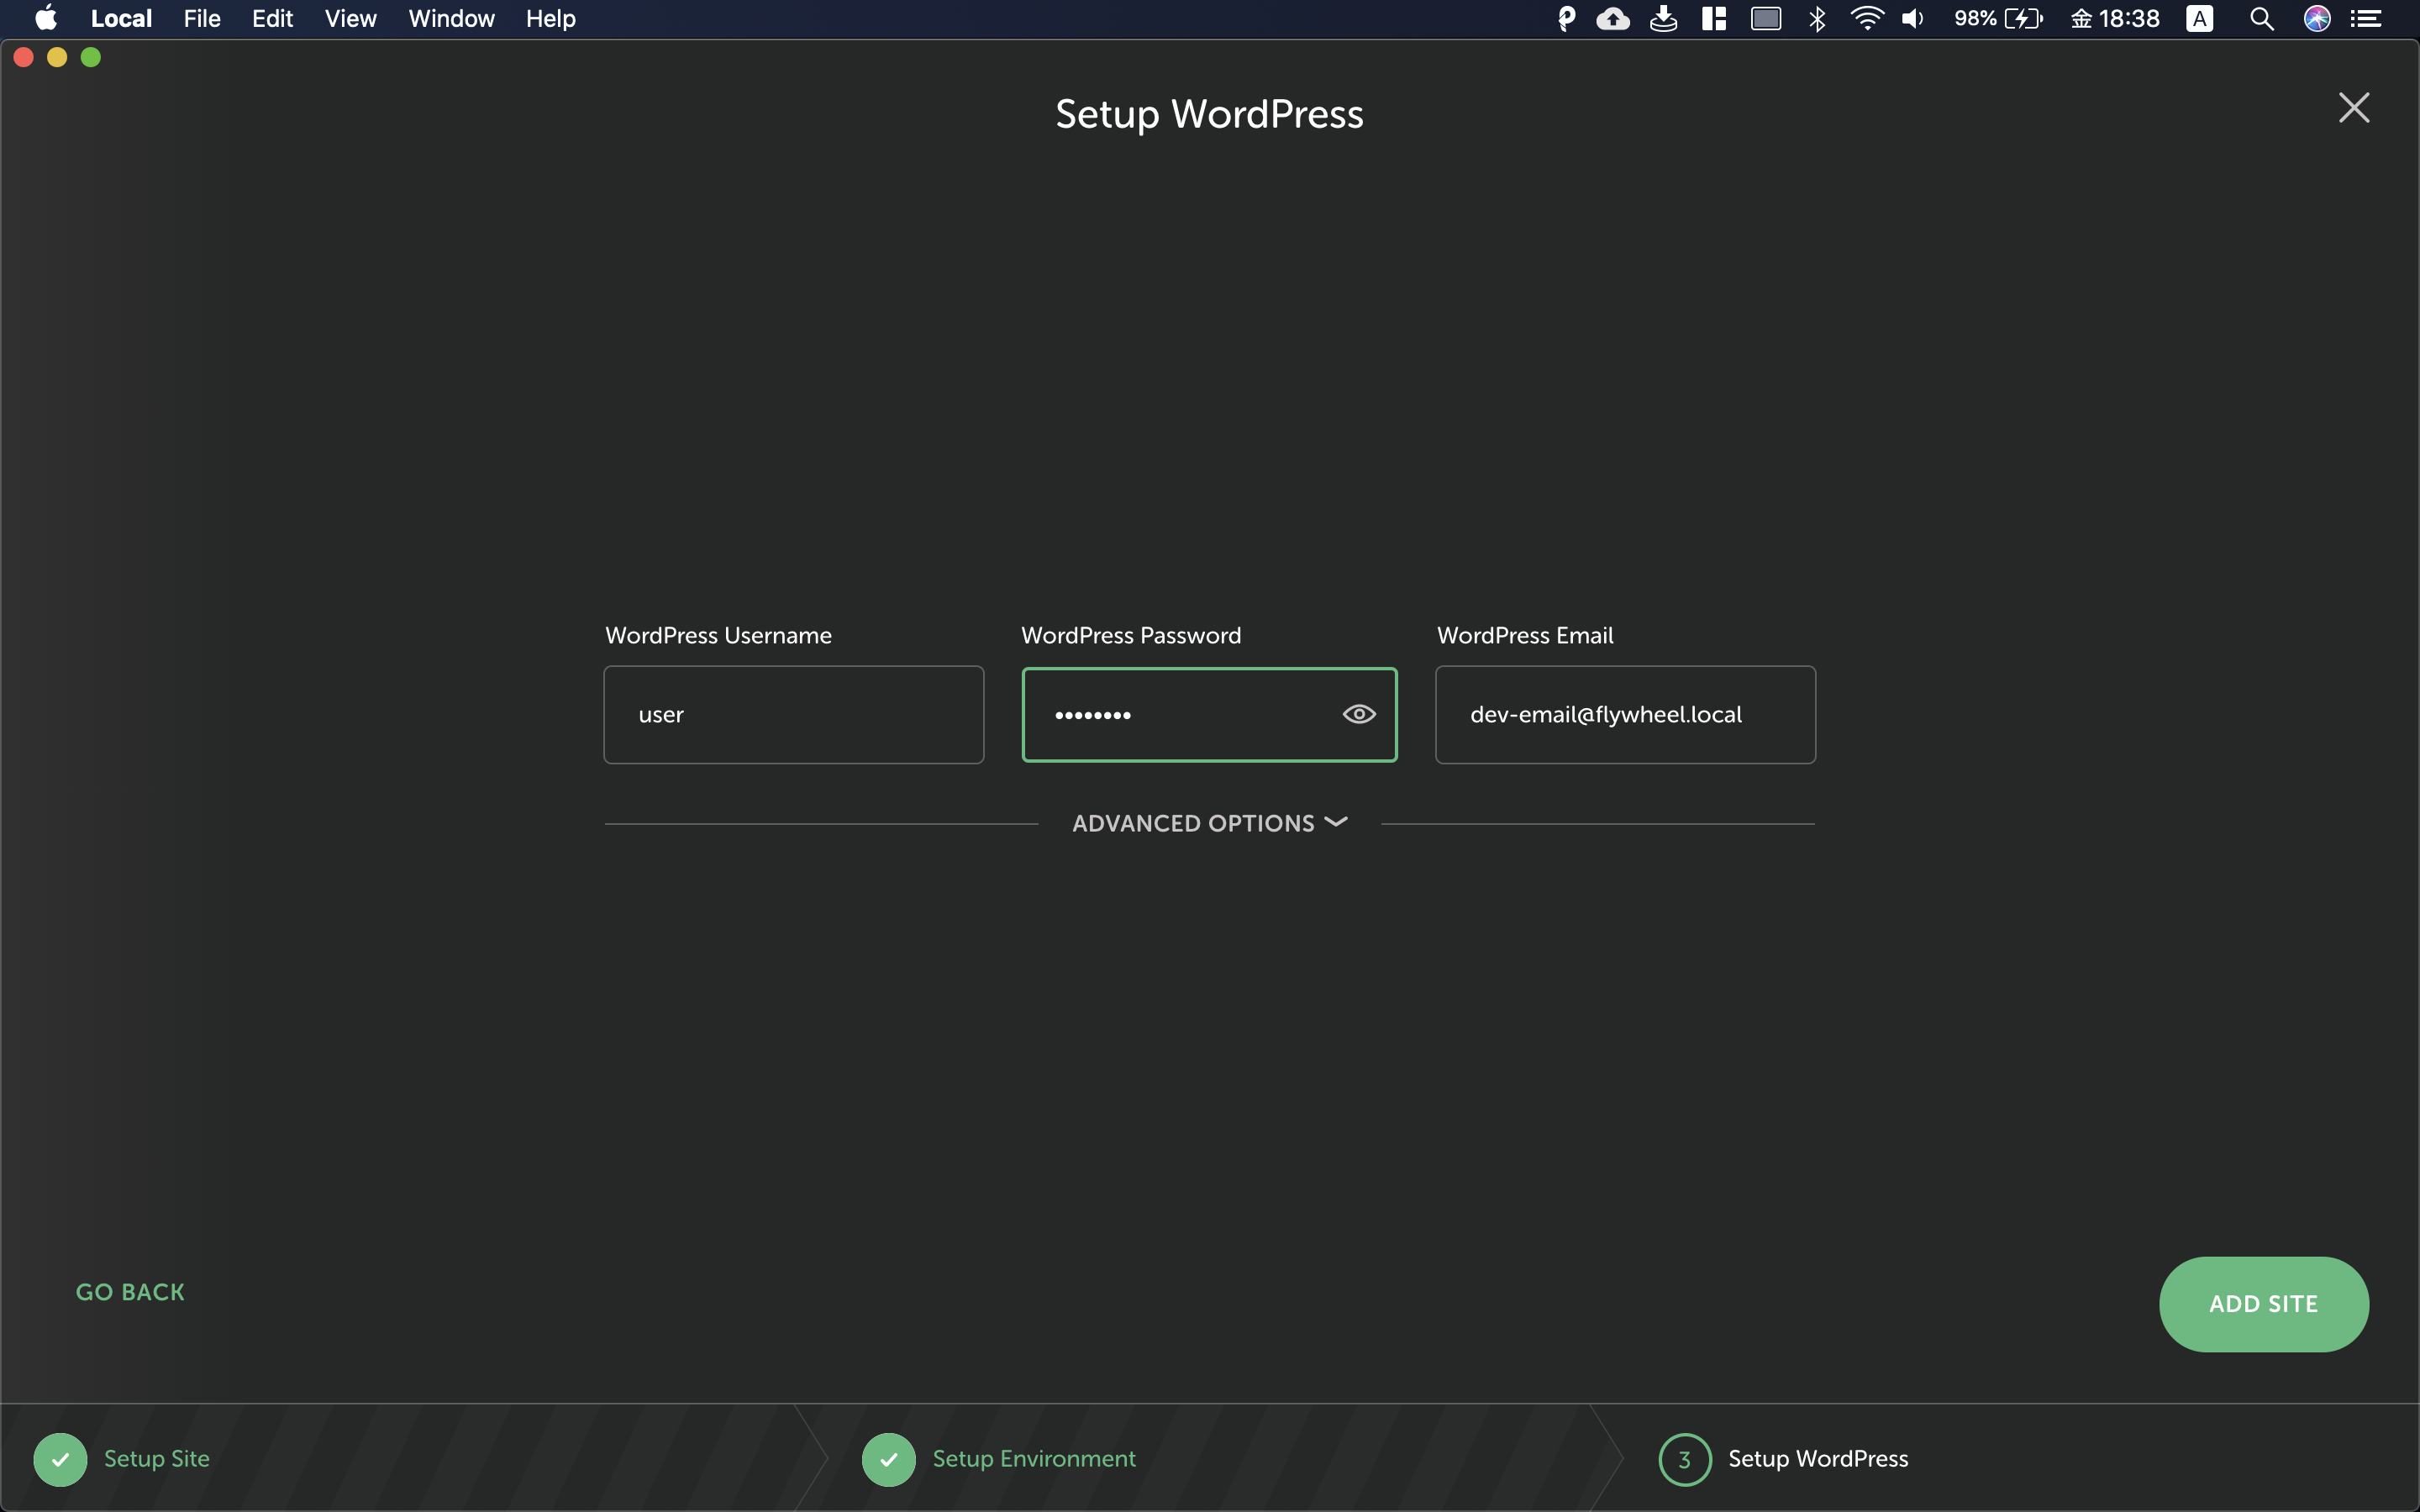Open Spotlight search
The image size is (2420, 1512).
[2261, 18]
